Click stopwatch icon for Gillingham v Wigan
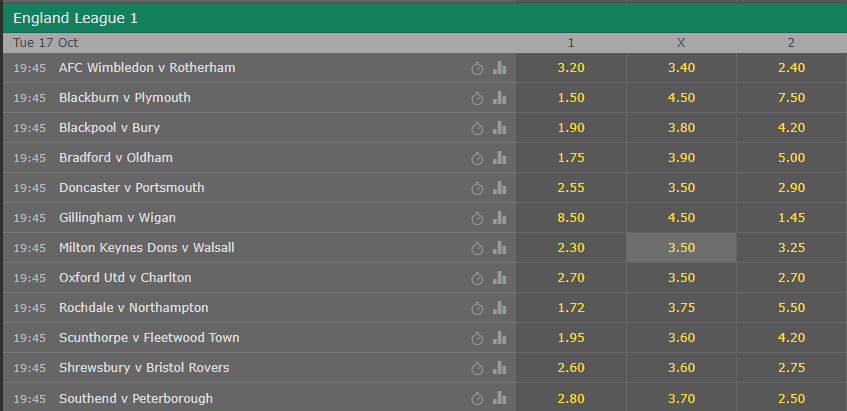The height and width of the screenshot is (411, 847). coord(477,218)
